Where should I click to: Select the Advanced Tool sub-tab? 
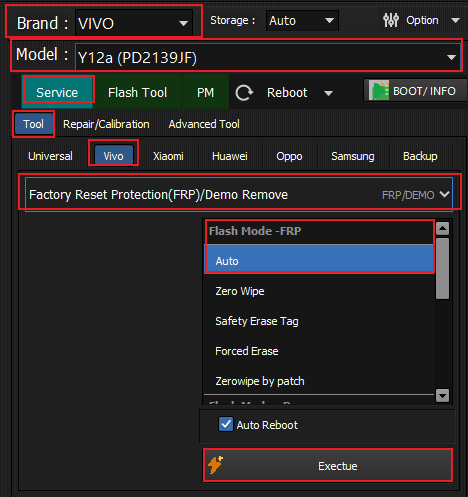[204, 124]
